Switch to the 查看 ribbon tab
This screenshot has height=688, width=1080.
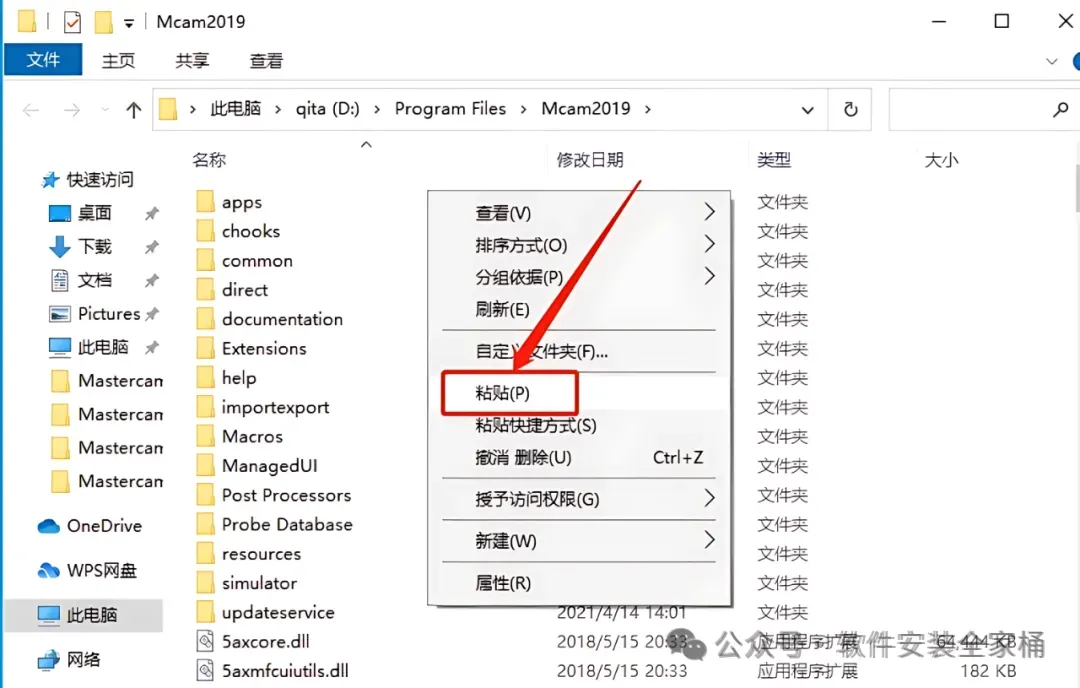coord(266,61)
